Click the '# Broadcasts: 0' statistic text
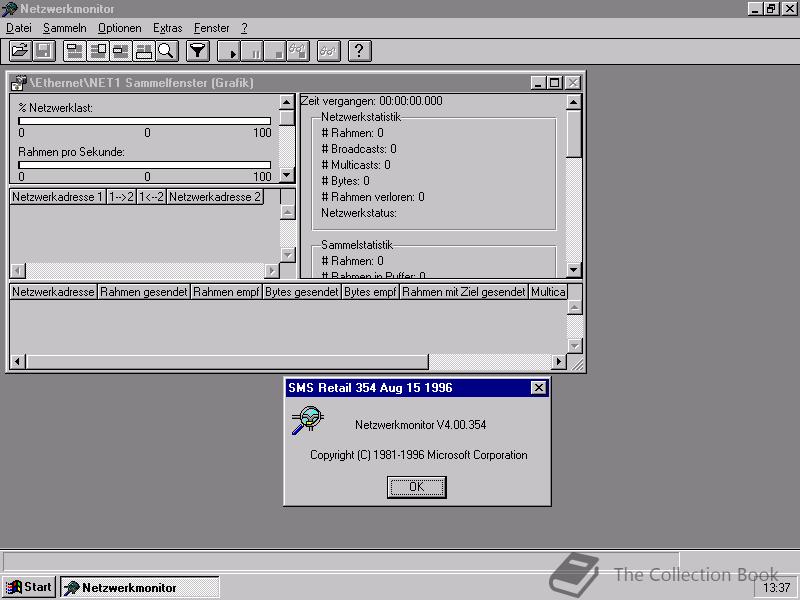 coord(359,149)
